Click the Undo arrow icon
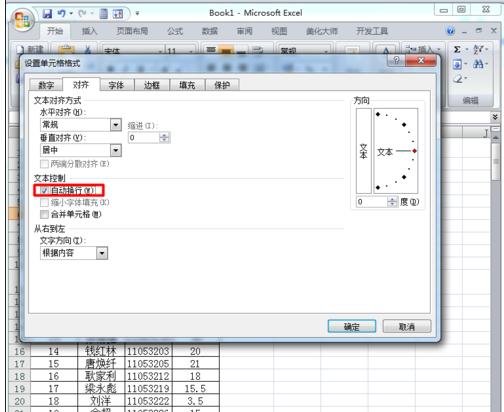Screen dimensions: 504x412 [61, 13]
